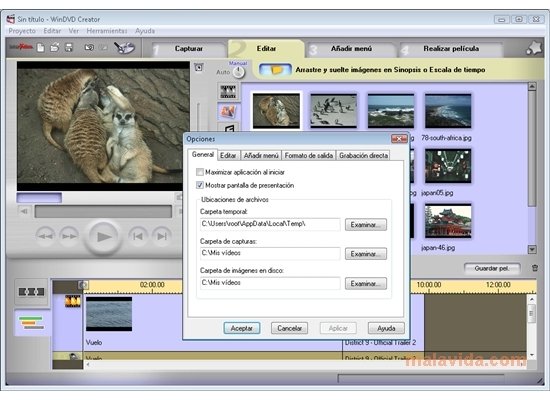Screen dimensions: 550x400
Task: Select the Vuelo clip on the timeline
Action: click(109, 314)
